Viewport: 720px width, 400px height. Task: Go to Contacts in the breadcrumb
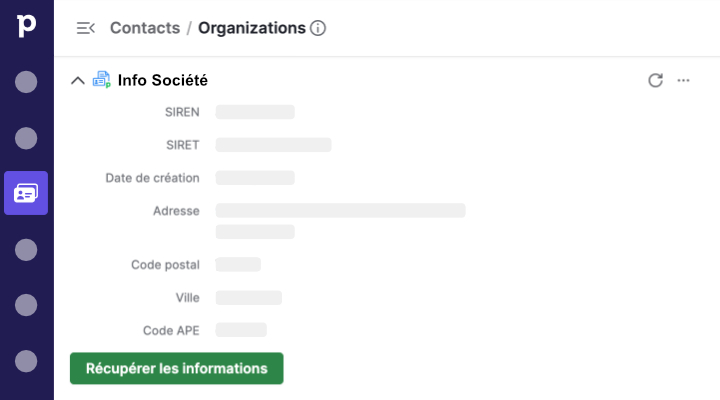pos(145,28)
